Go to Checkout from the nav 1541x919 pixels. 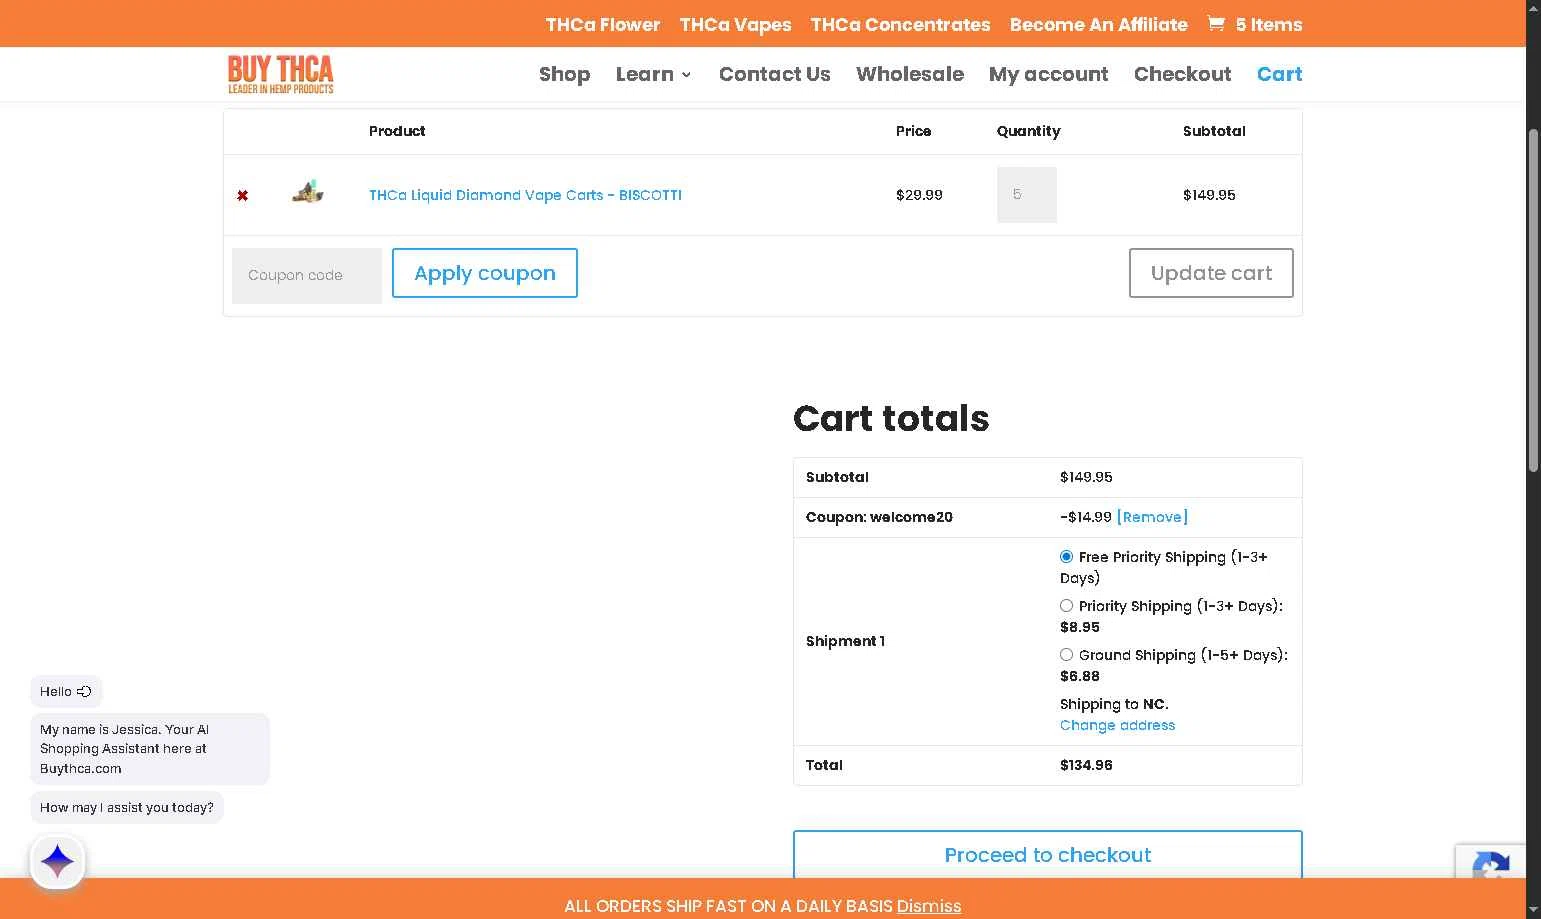[x=1182, y=74]
